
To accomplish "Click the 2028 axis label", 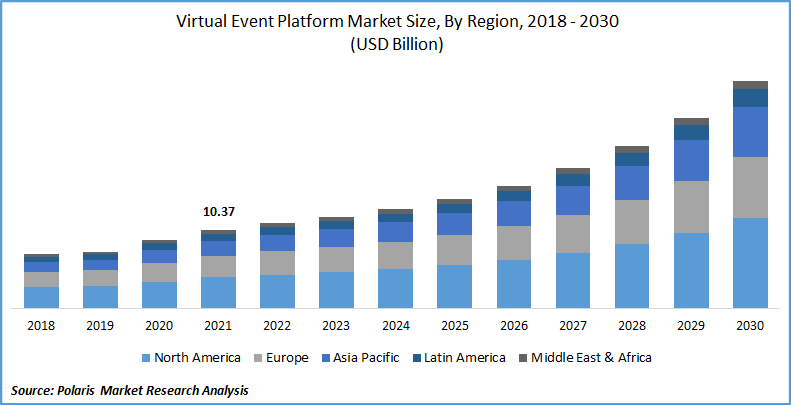I will click(x=632, y=326).
